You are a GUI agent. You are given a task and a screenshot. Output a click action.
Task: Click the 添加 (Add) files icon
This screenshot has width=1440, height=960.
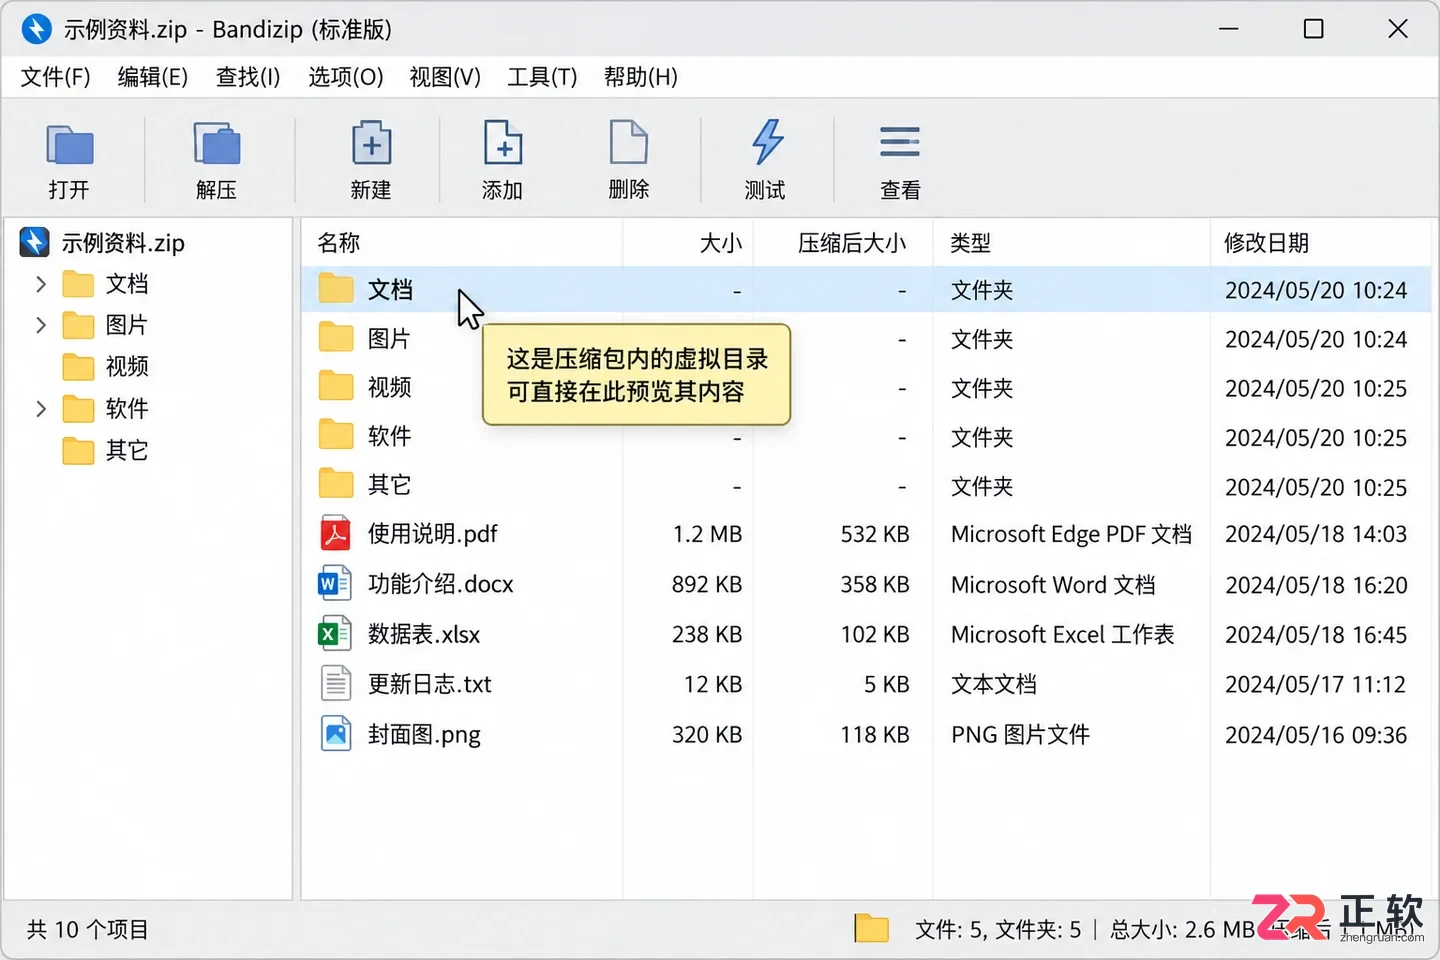pos(502,143)
